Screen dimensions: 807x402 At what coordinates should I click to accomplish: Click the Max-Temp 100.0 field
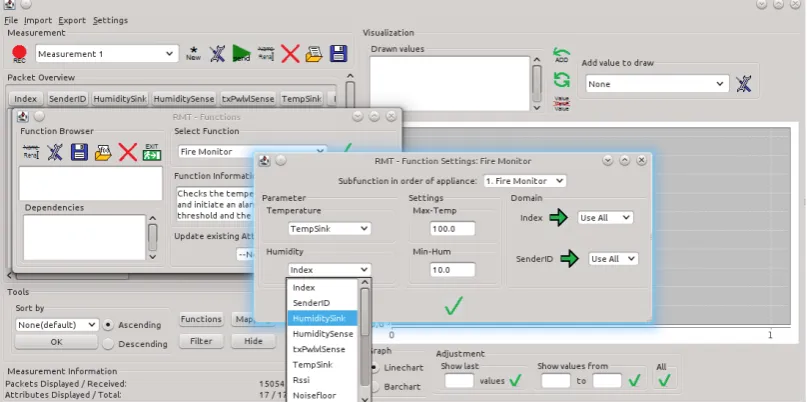coord(452,229)
